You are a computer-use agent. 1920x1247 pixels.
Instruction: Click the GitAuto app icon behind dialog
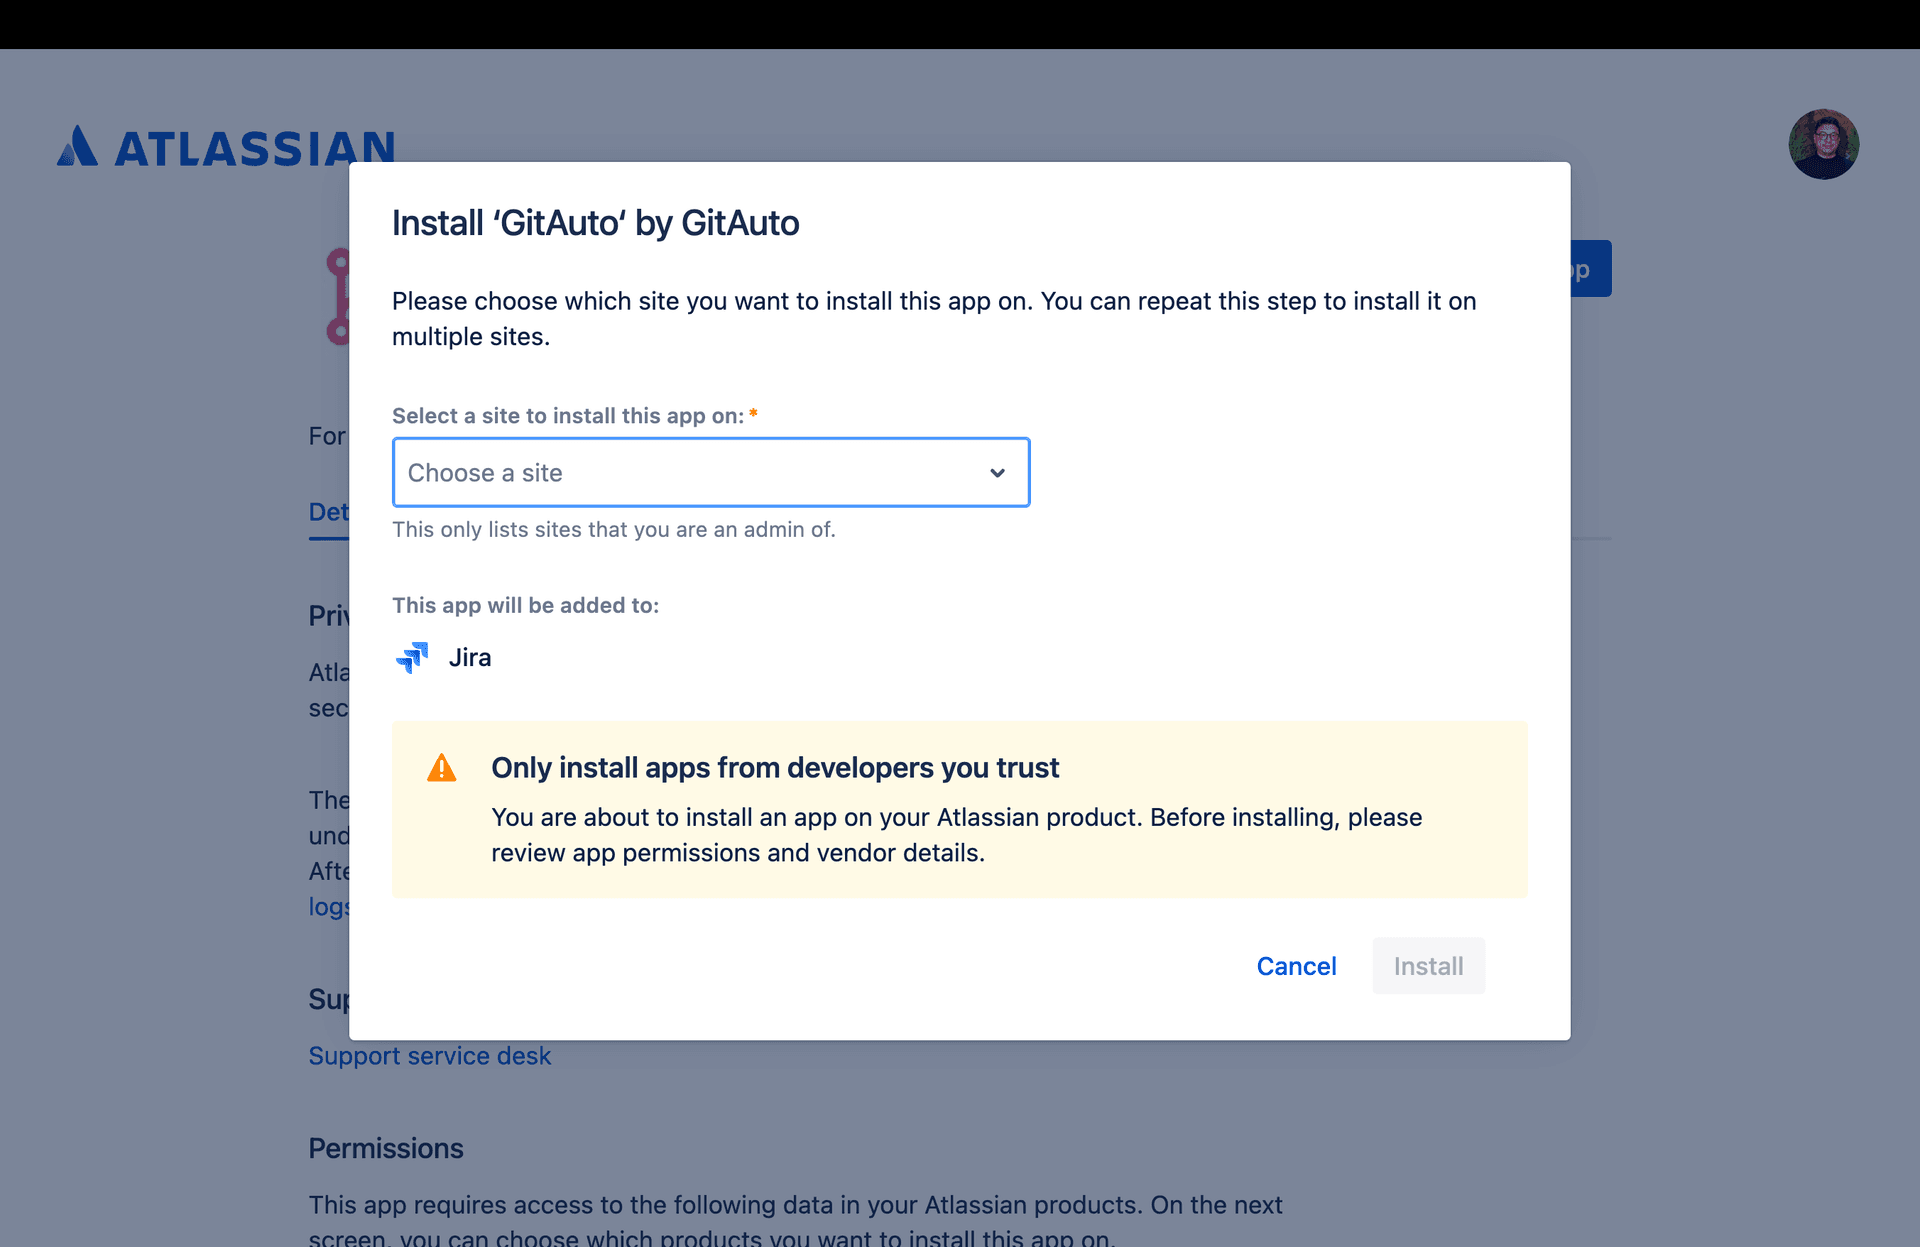point(339,296)
